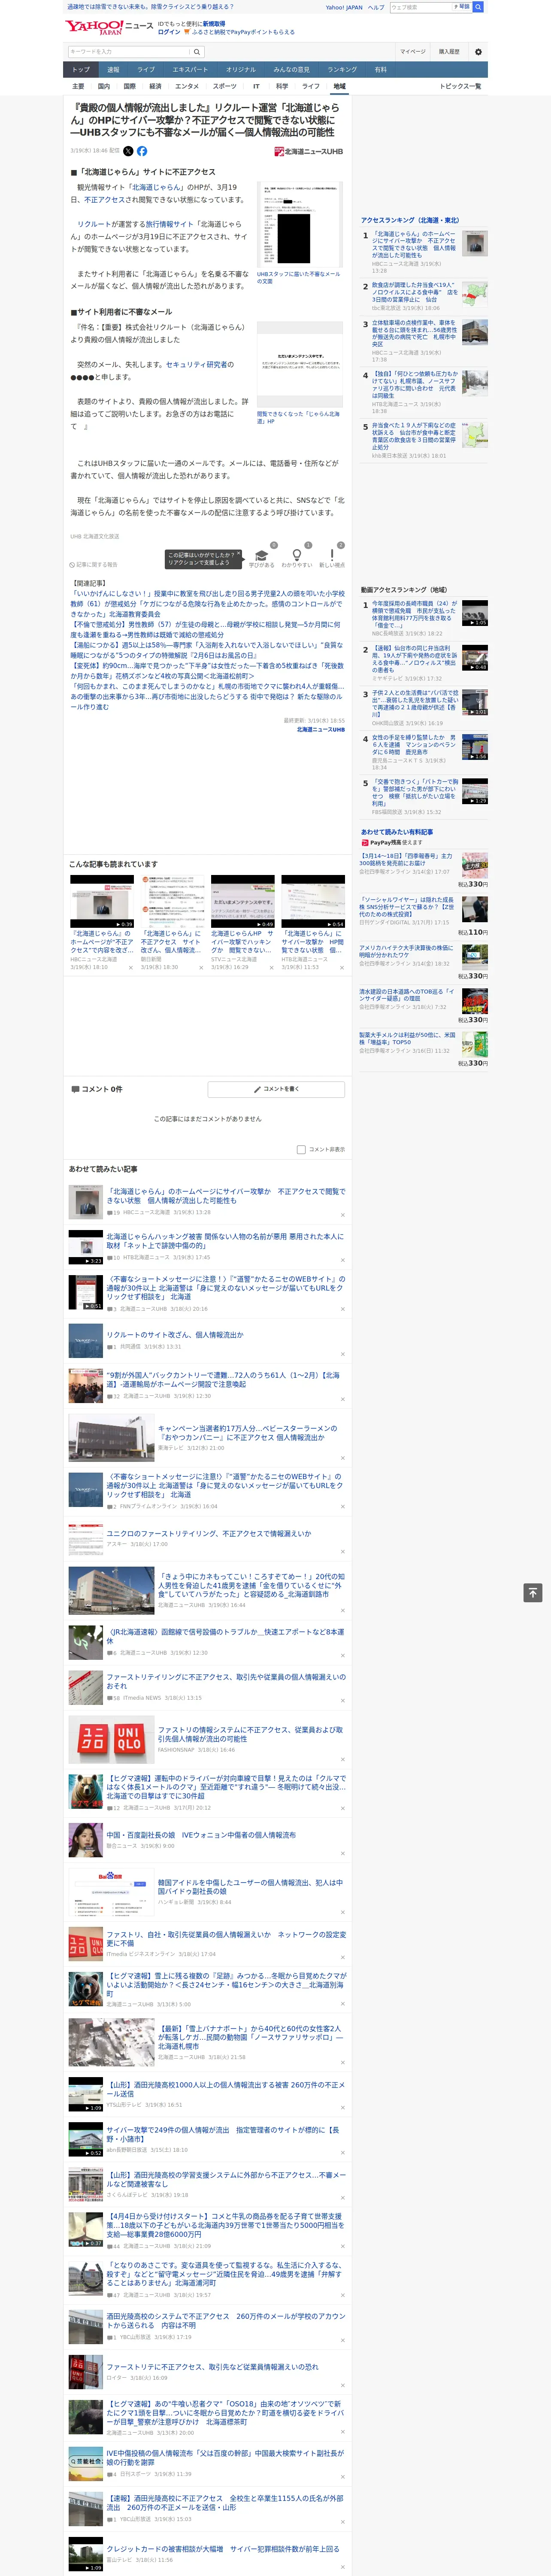Screen dimensions: 551x2576
Task: Open the オリジナル tab
Action: tap(241, 70)
